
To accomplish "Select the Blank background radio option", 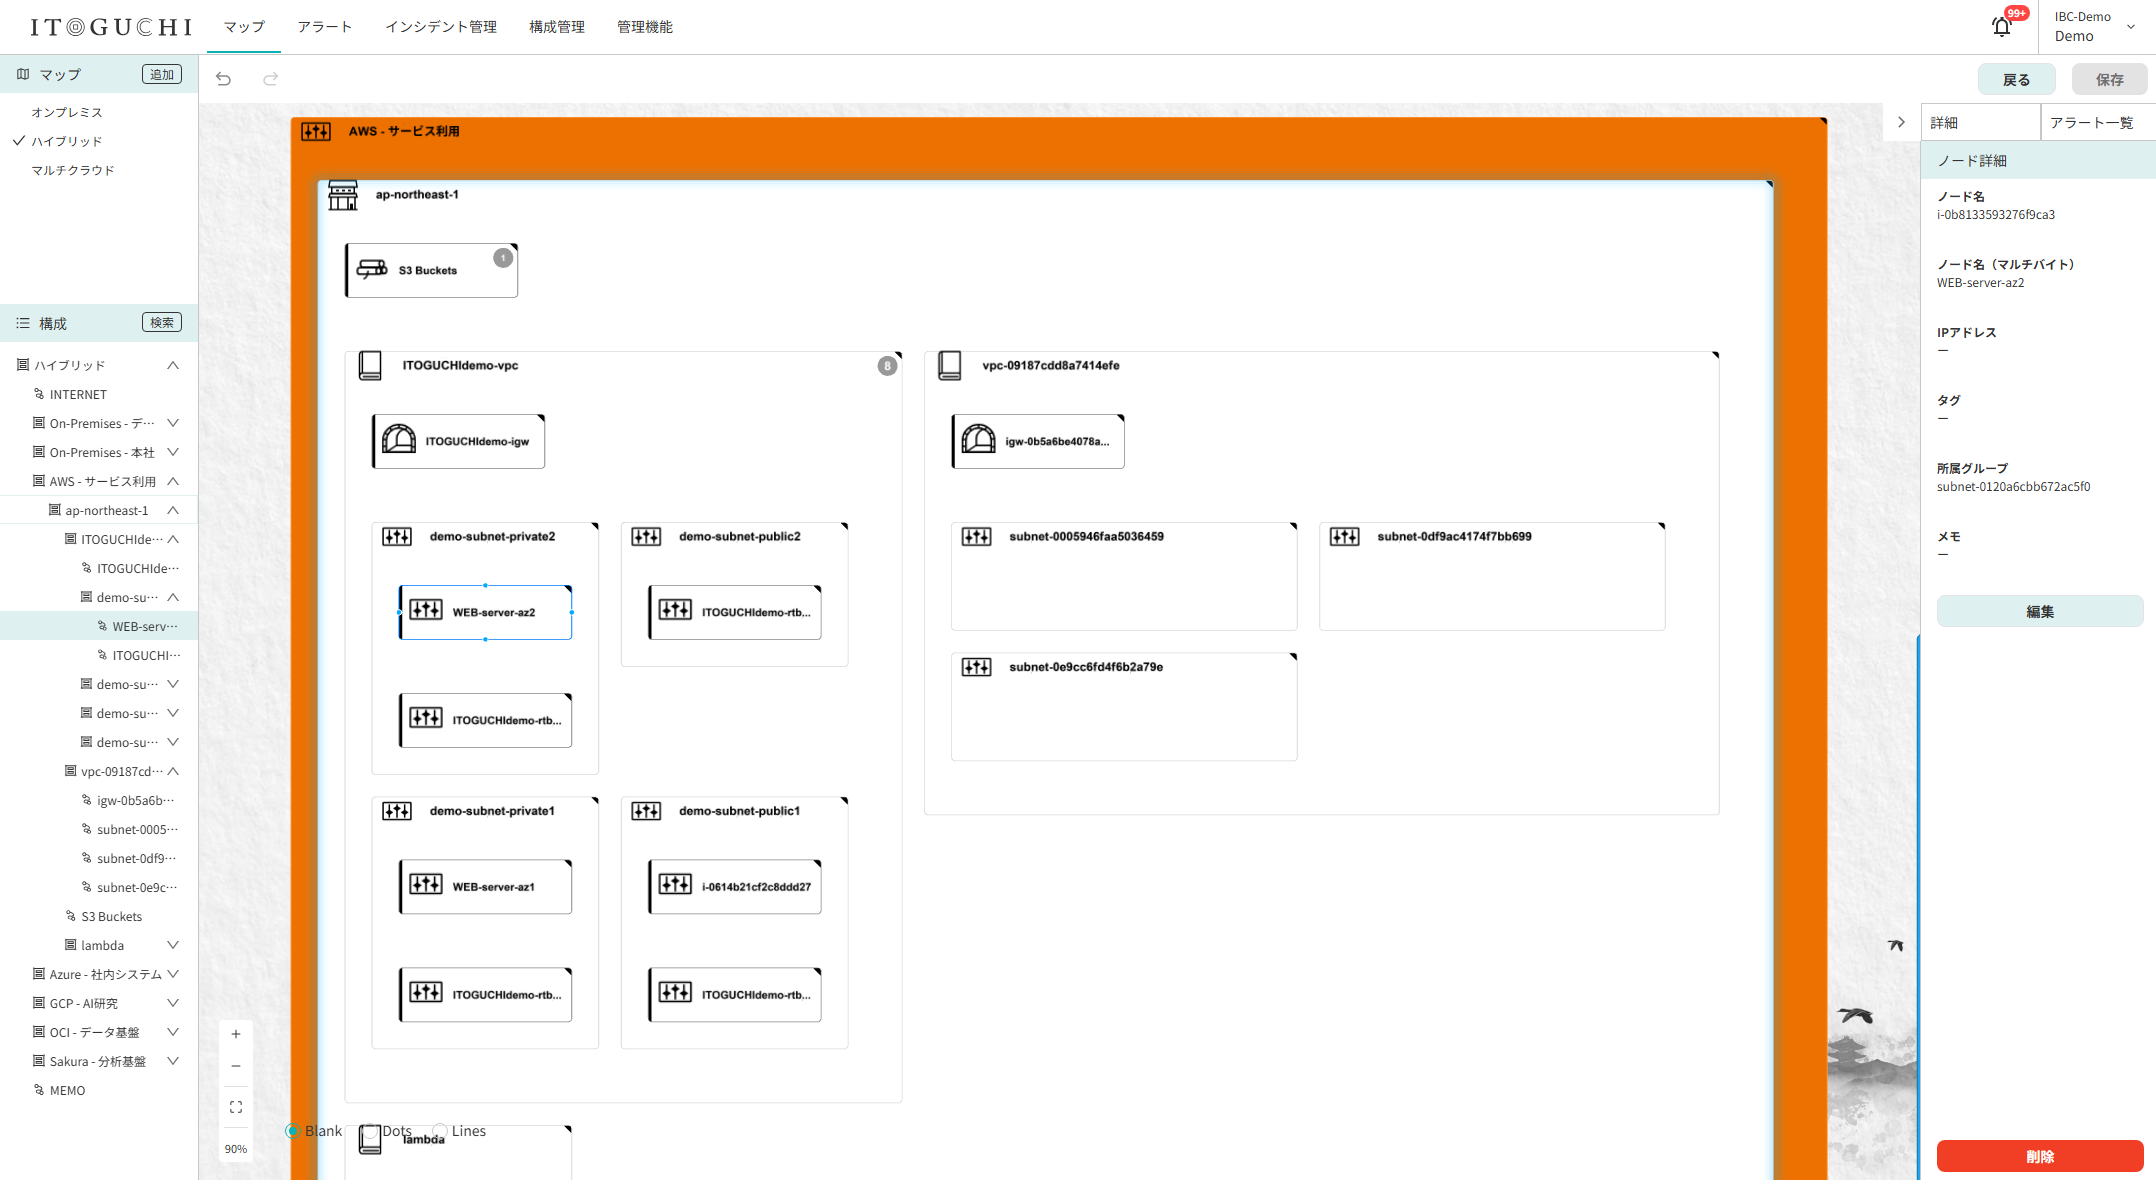I will (293, 1131).
